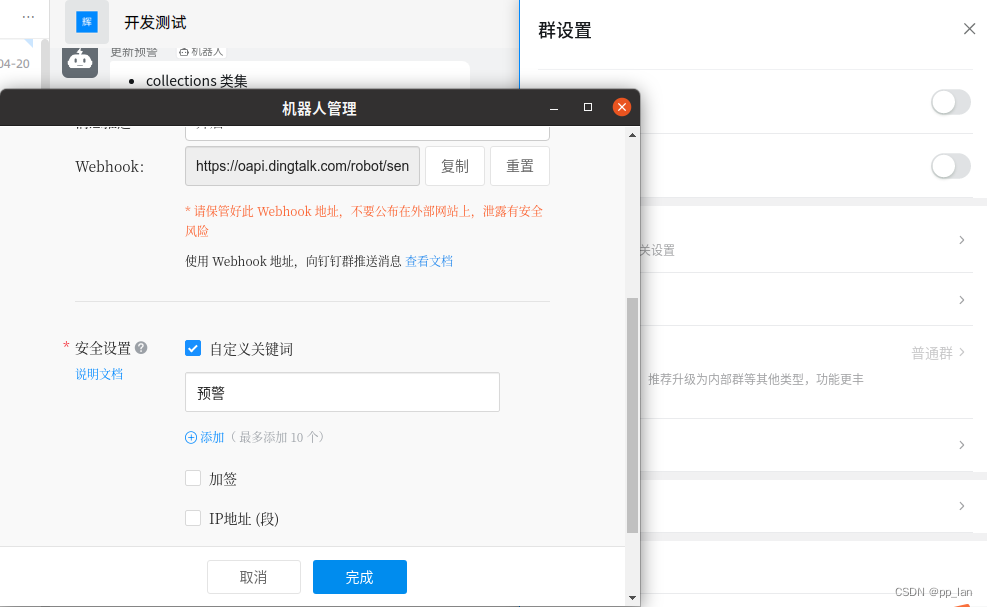Open the 普通群 group type chevron
This screenshot has width=987, height=607.
962,352
